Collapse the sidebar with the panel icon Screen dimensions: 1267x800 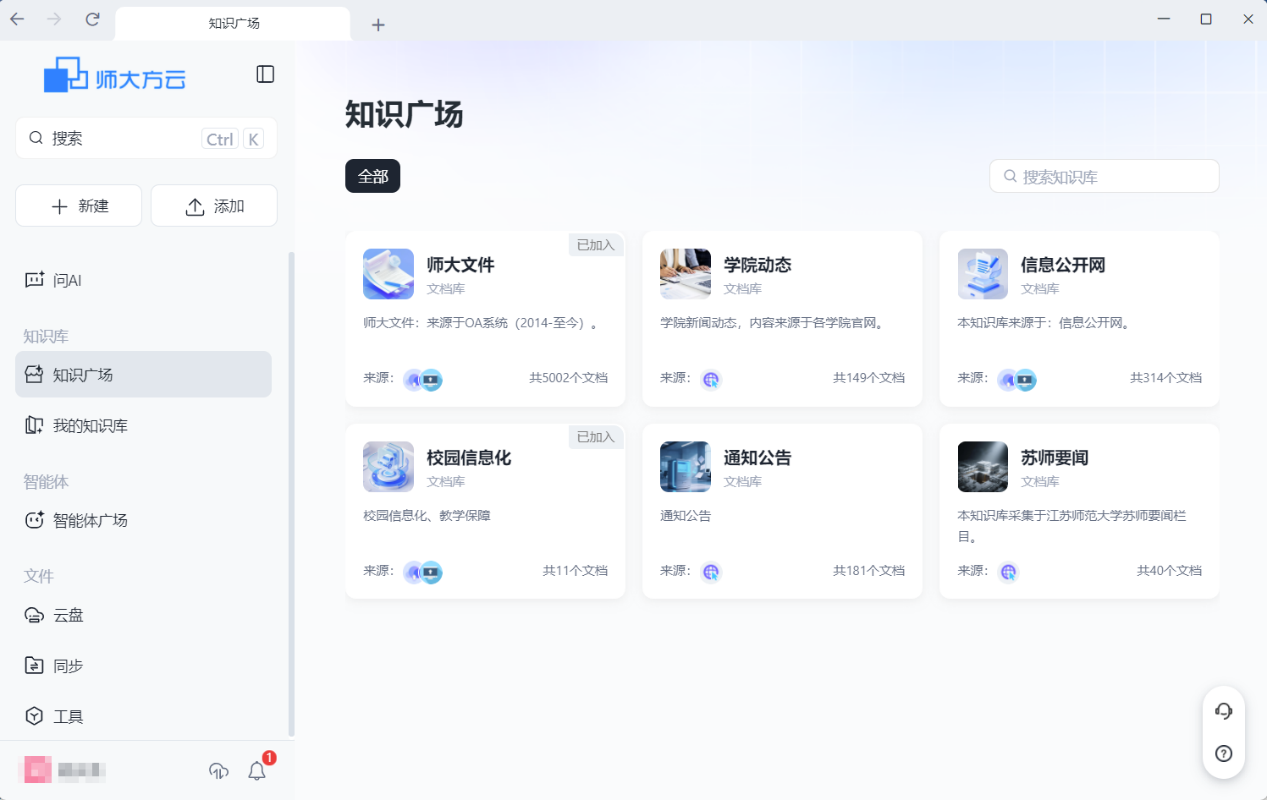click(x=265, y=74)
